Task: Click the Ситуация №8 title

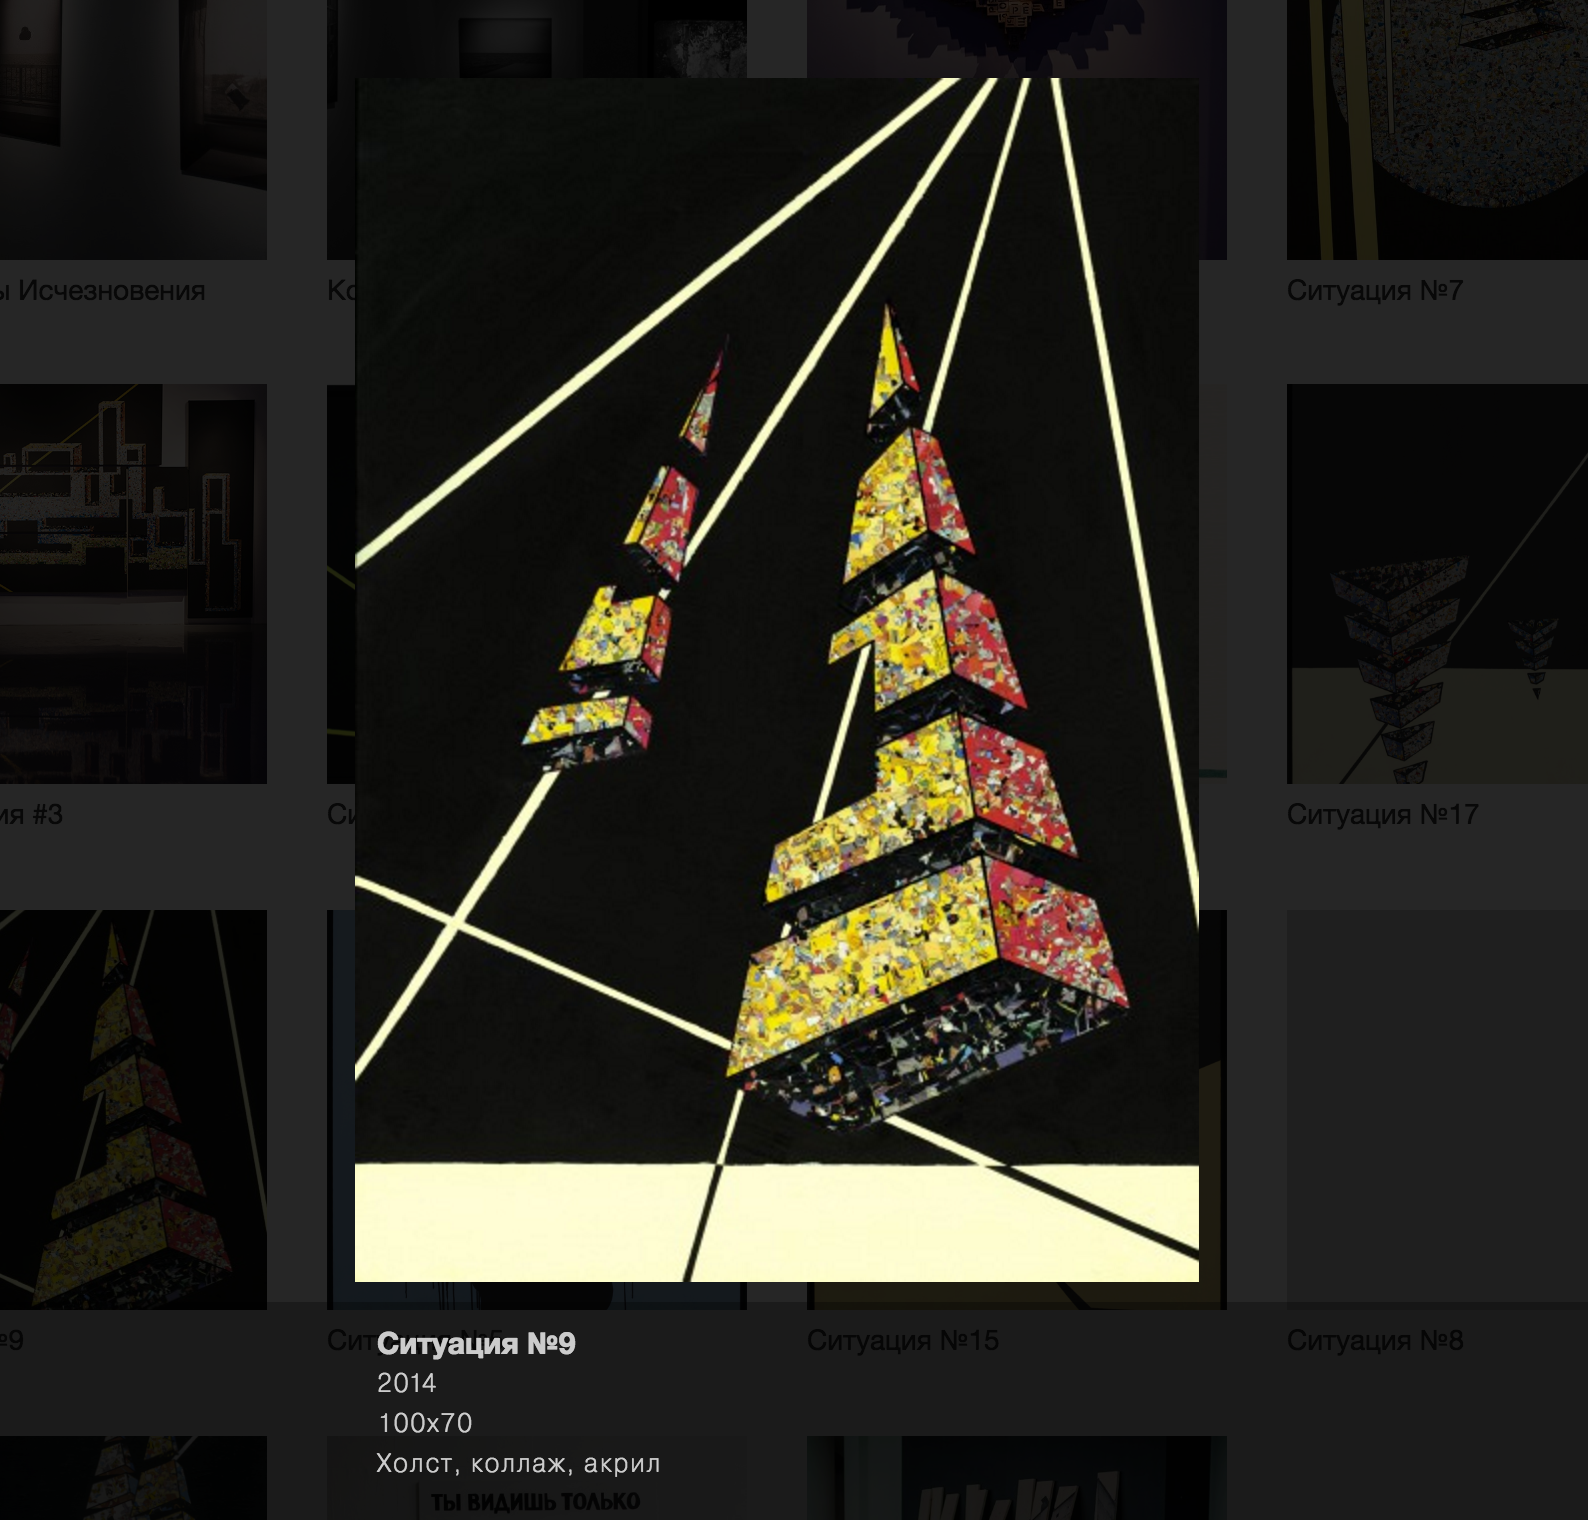Action: pyautogui.click(x=1375, y=1341)
